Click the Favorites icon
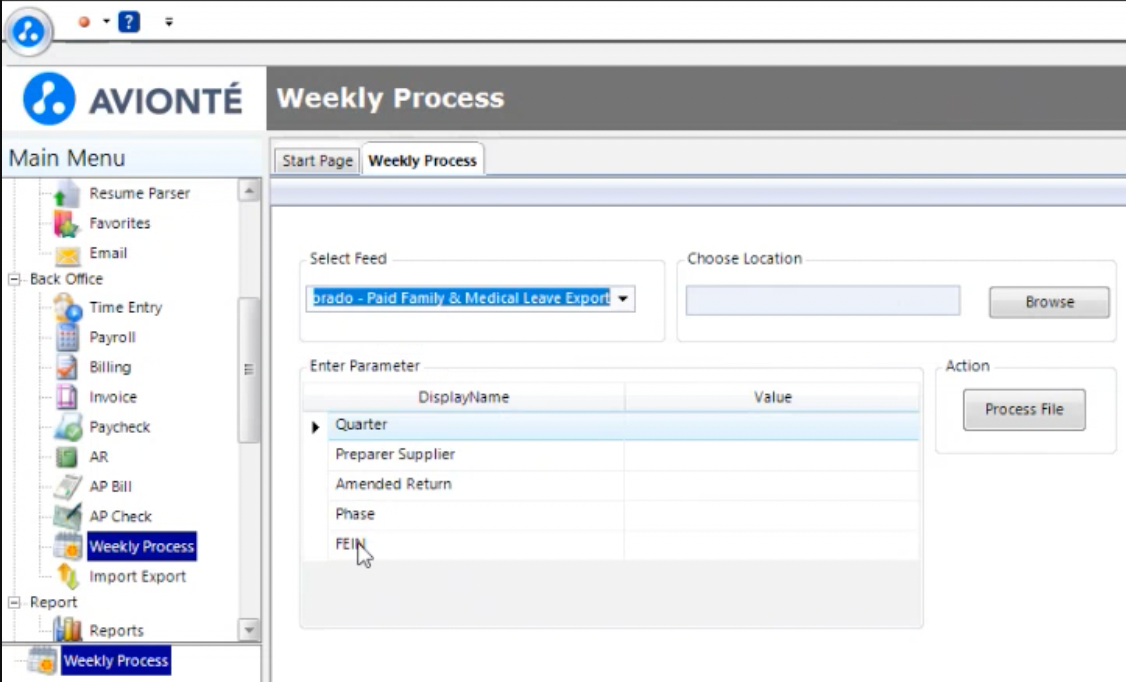 tap(67, 223)
